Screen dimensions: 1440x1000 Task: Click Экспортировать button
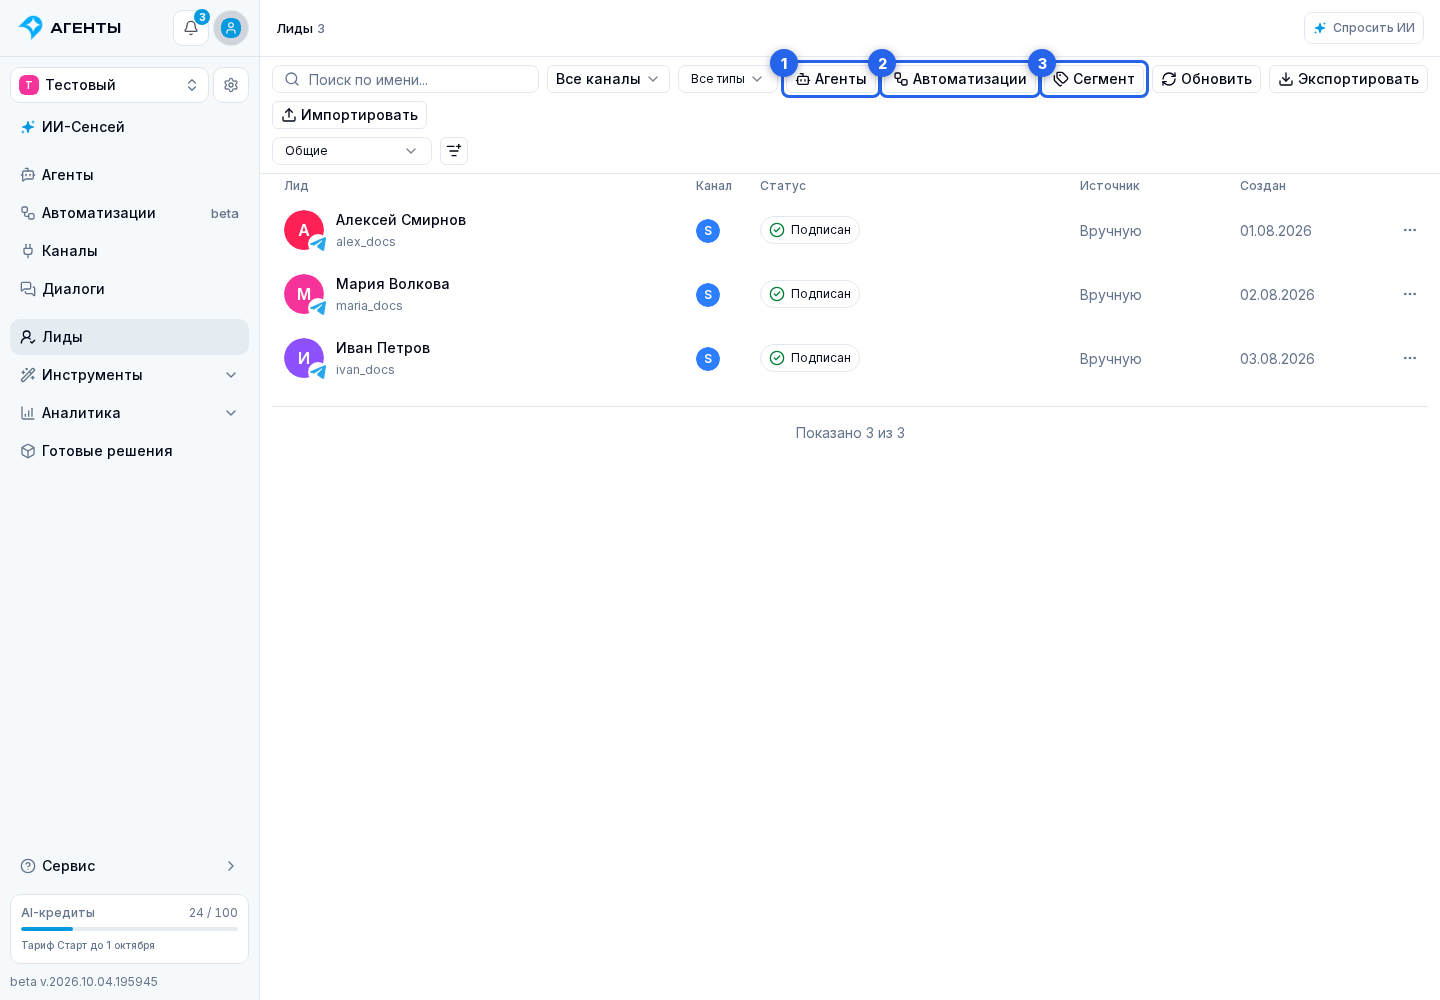(x=1348, y=79)
